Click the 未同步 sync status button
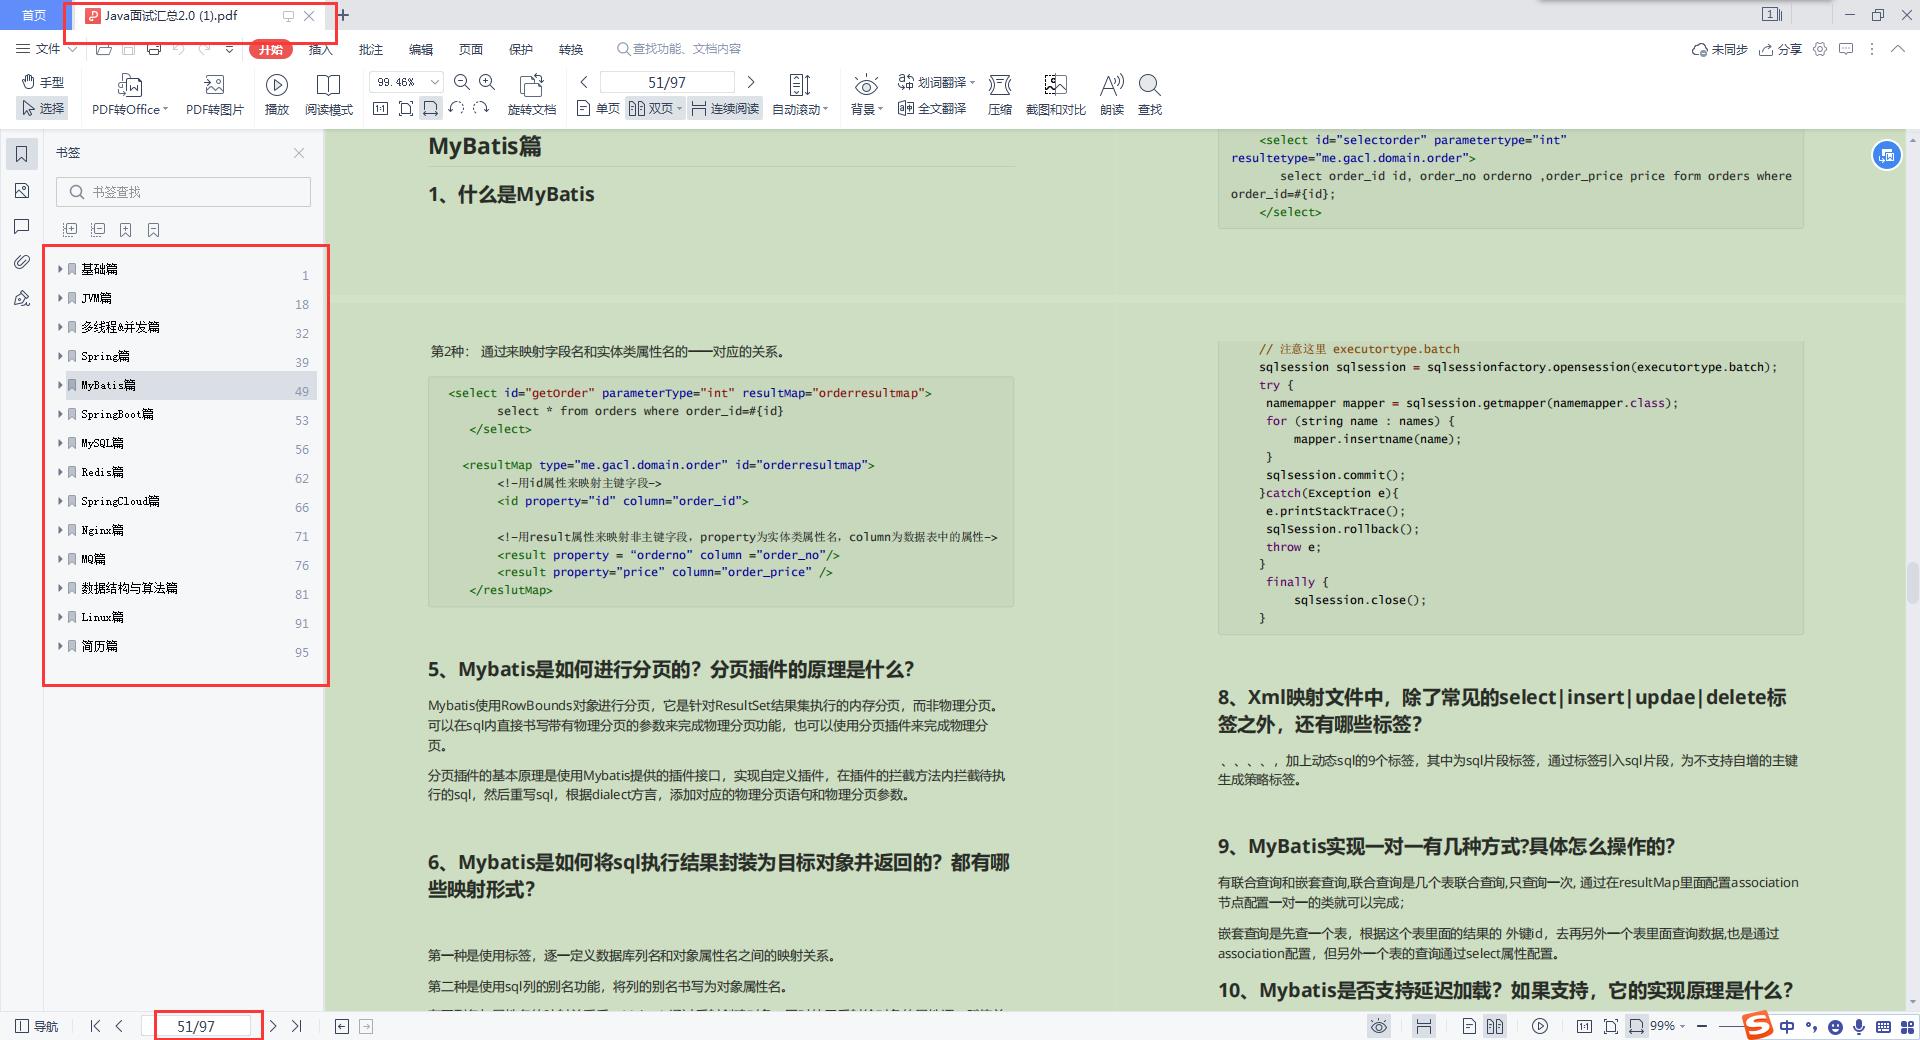The height and width of the screenshot is (1040, 1920). [1719, 49]
